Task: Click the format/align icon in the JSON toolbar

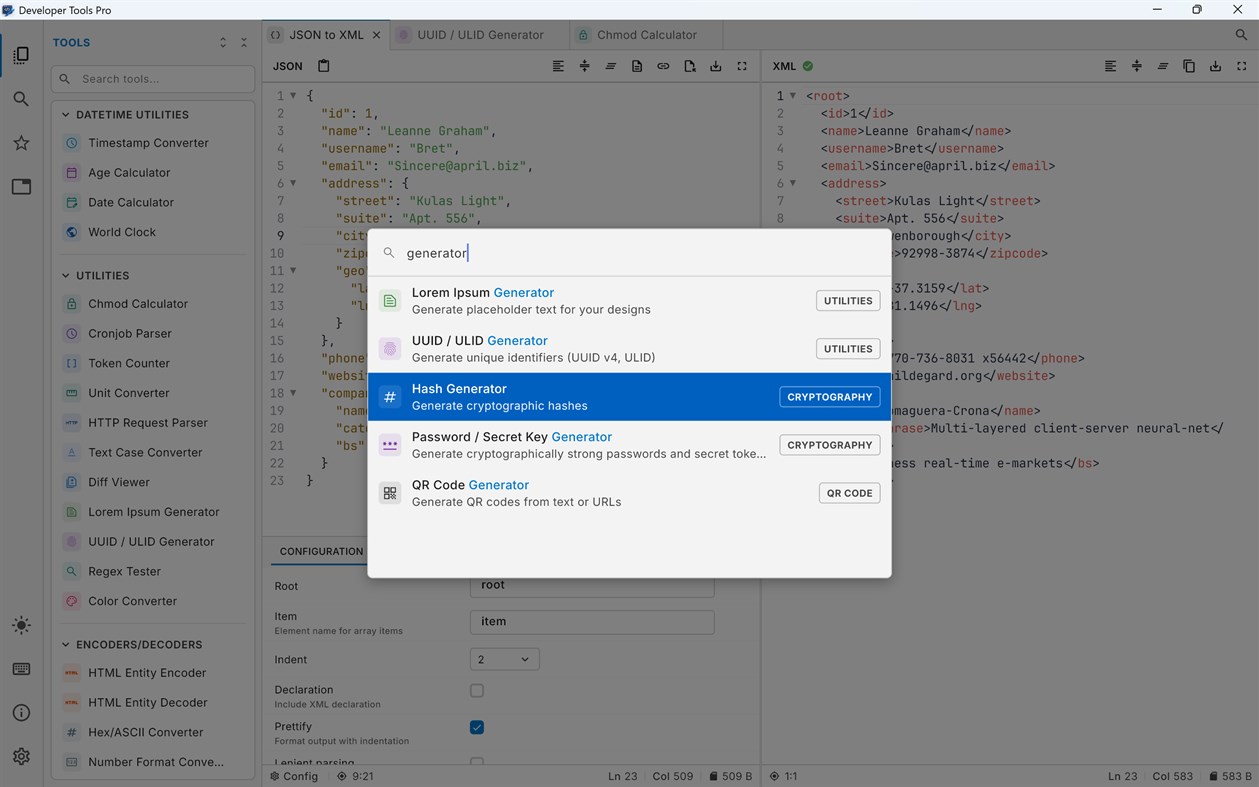Action: 558,66
